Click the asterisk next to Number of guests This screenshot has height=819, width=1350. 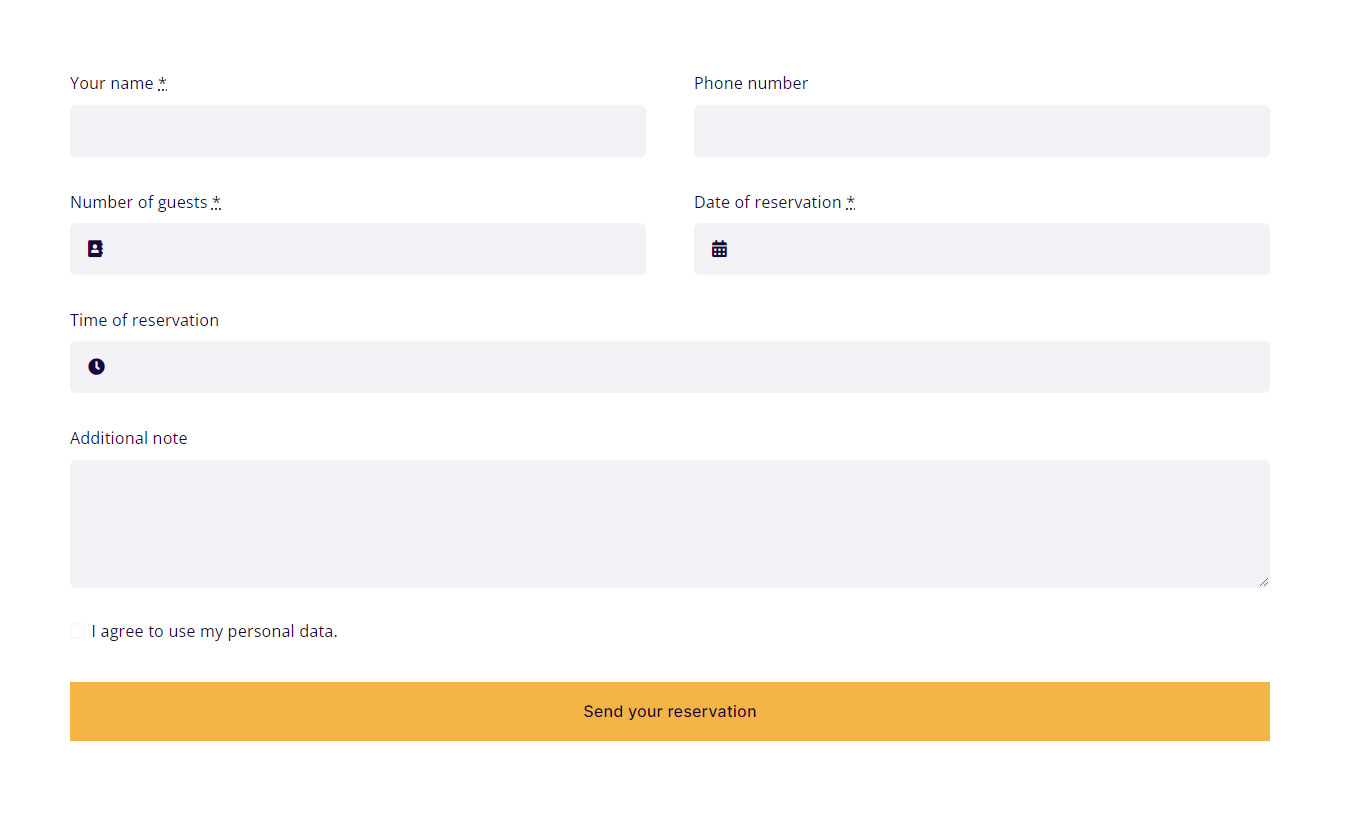[x=217, y=202]
